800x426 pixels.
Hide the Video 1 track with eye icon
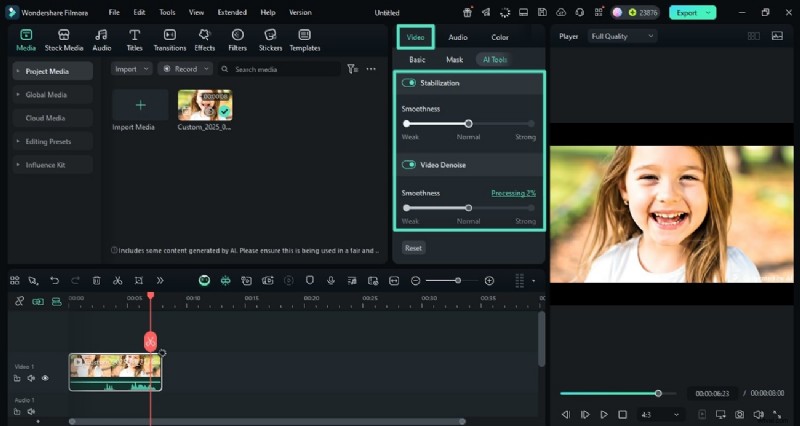(45, 378)
